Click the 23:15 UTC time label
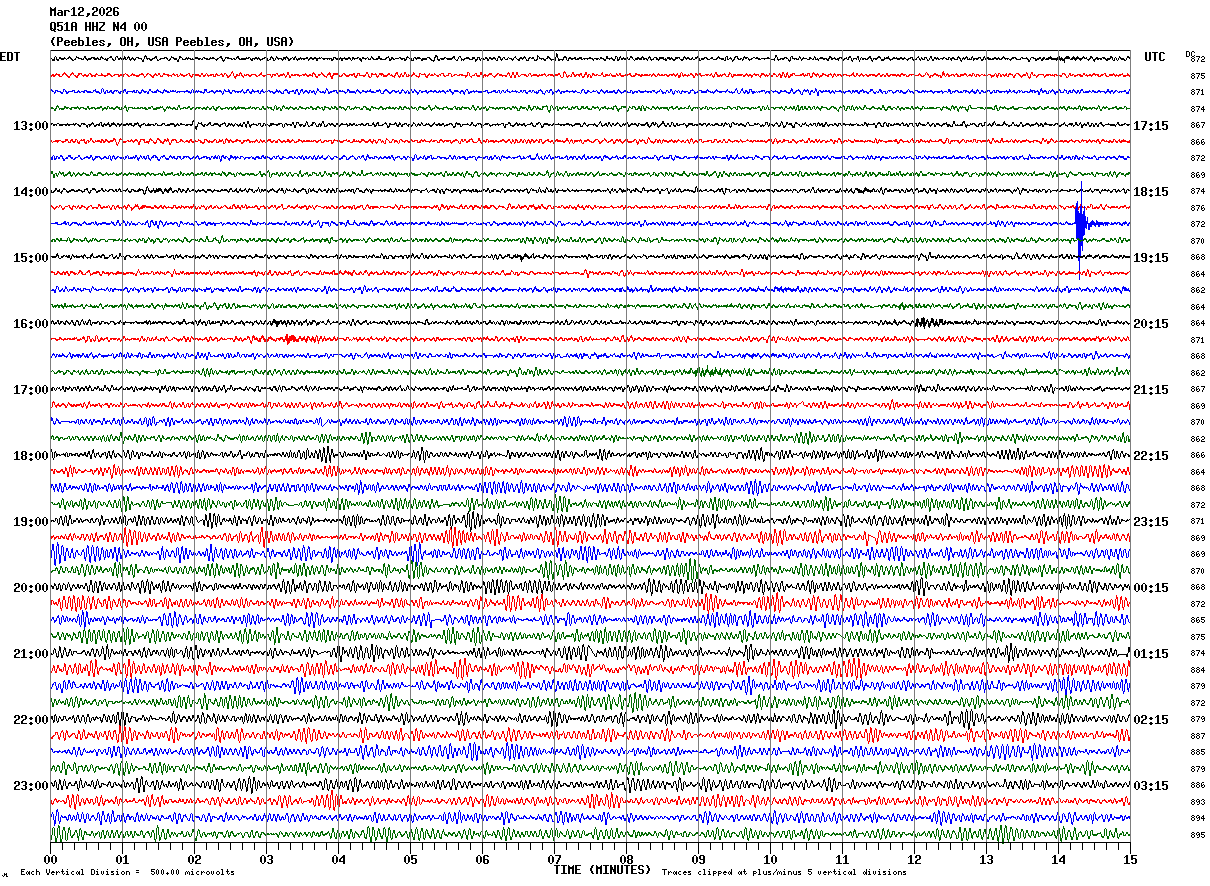This screenshot has width=1210, height=886. point(1151,522)
